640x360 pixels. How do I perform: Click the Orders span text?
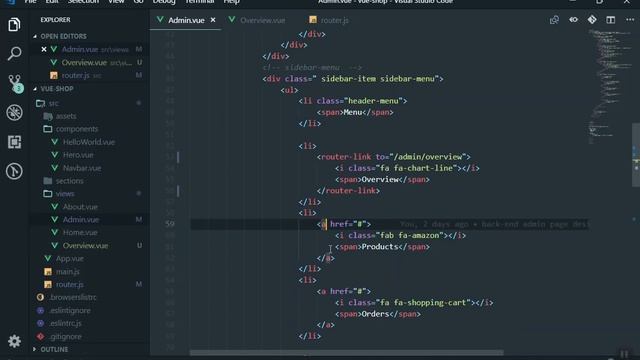(x=375, y=314)
